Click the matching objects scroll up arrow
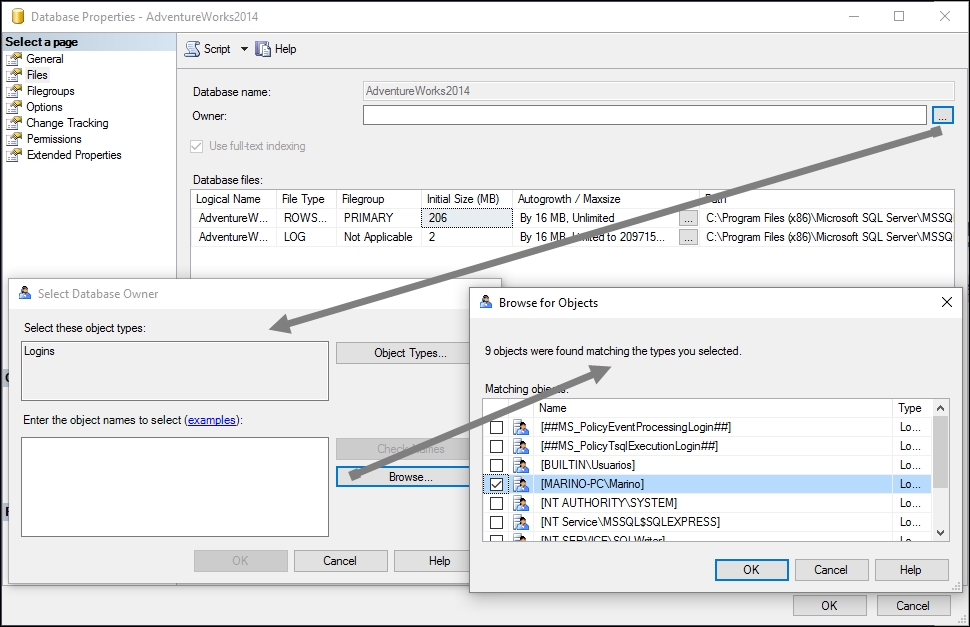The image size is (970, 627). click(x=940, y=408)
